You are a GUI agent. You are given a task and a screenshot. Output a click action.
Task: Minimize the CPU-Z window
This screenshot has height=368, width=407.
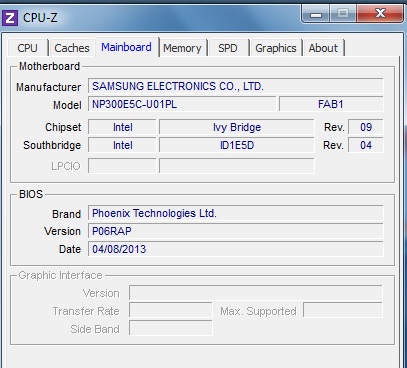(x=316, y=14)
